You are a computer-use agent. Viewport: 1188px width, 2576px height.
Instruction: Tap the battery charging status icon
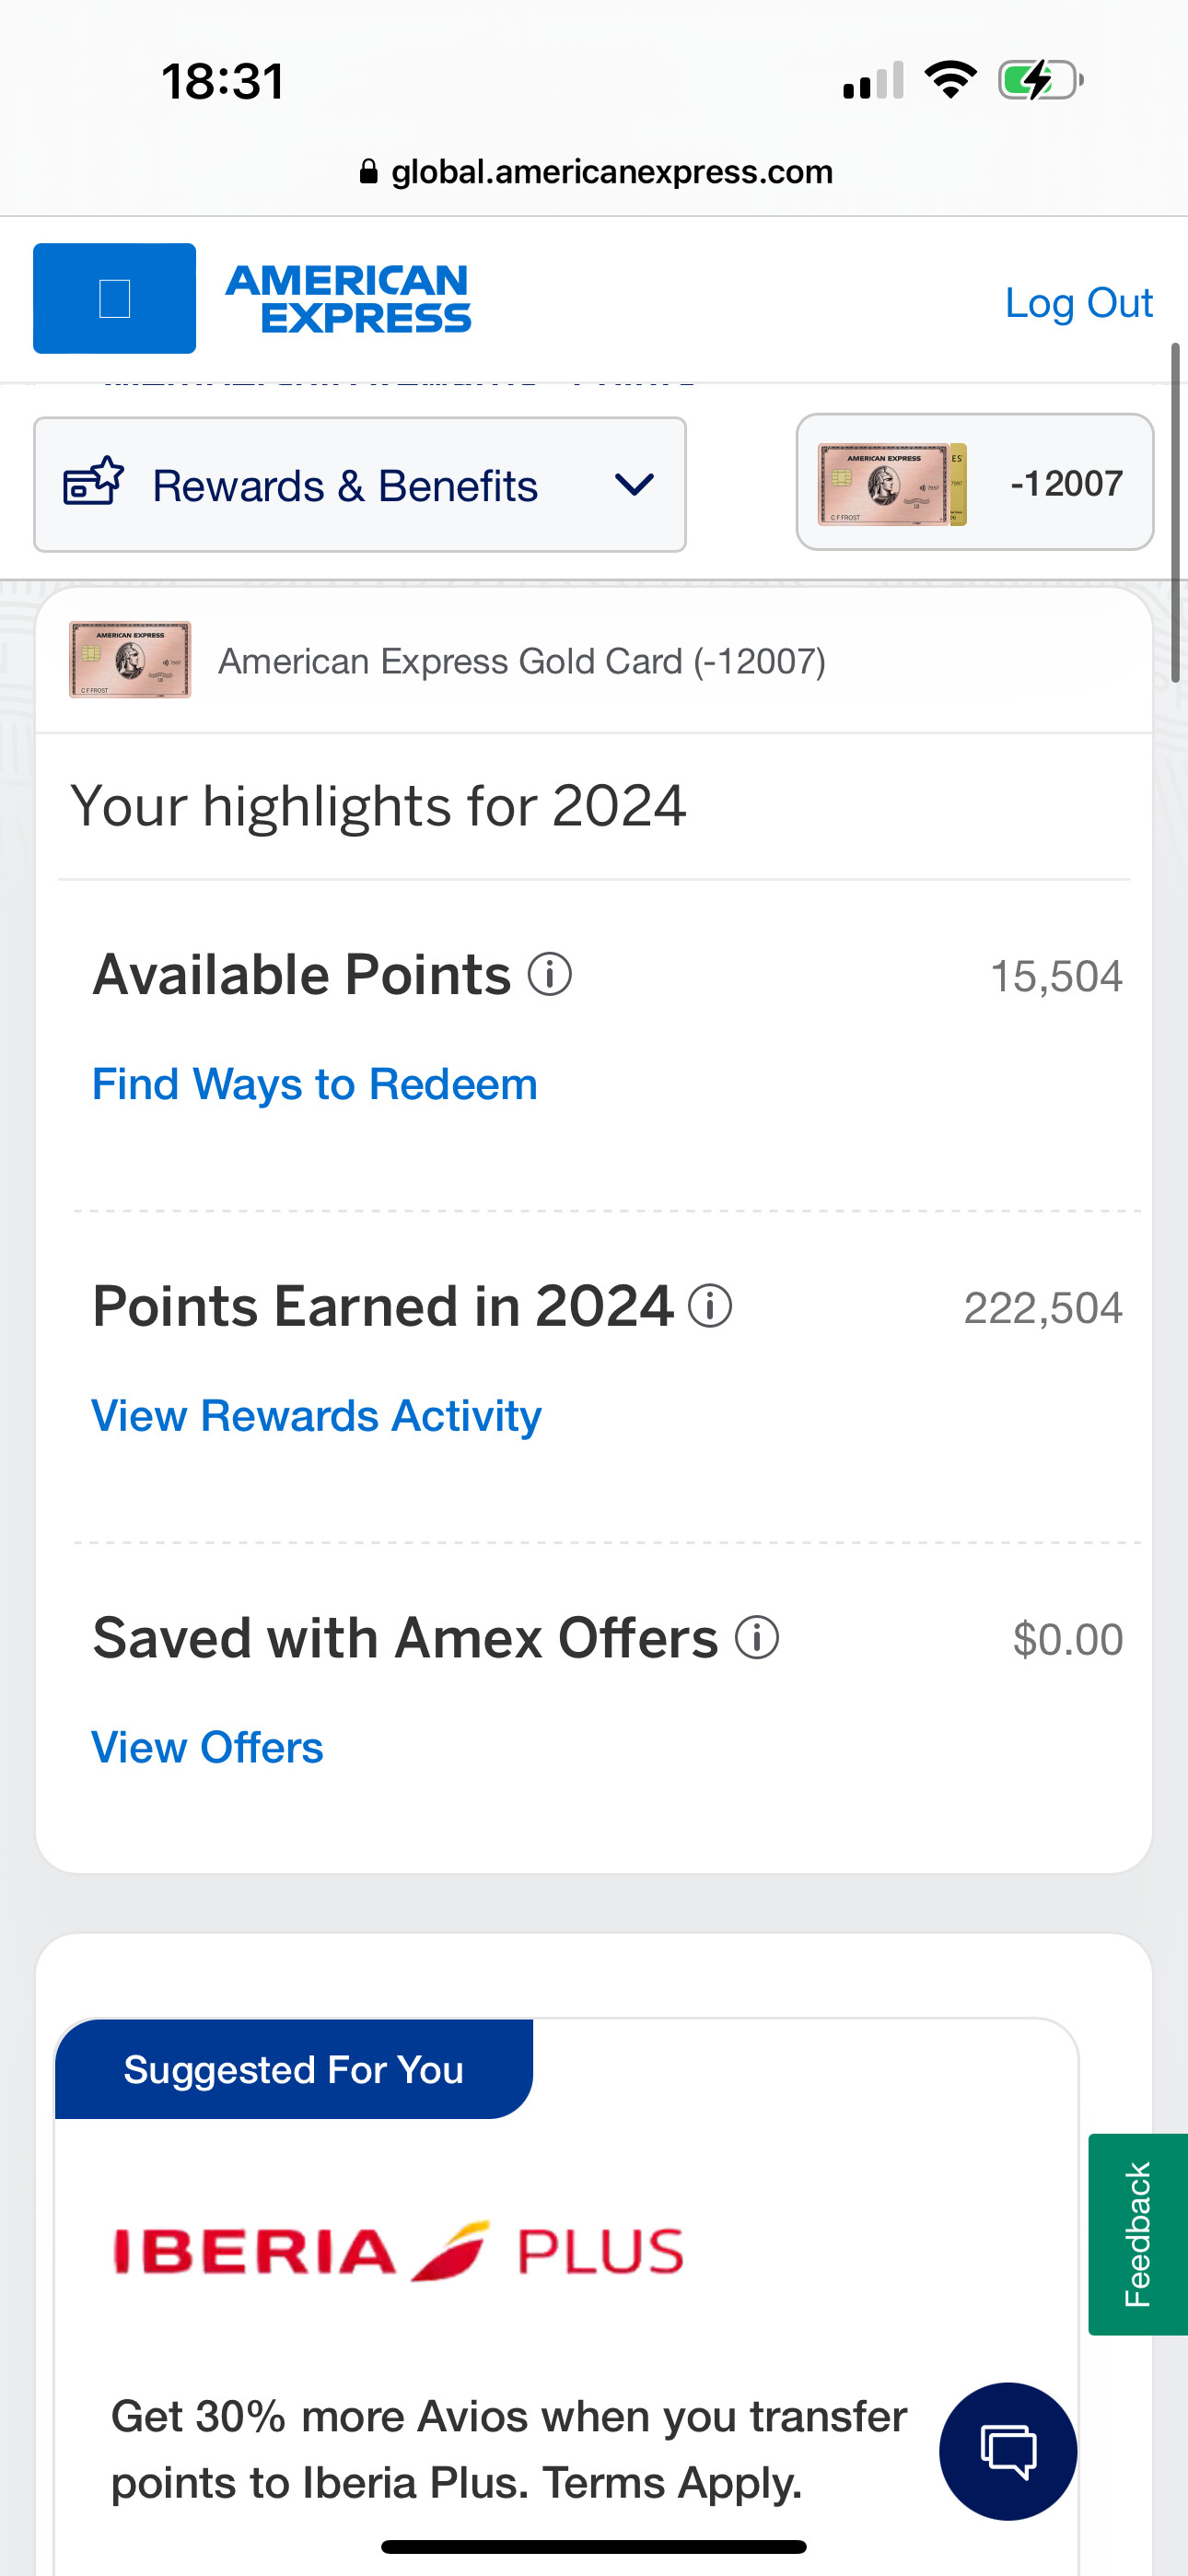[1039, 80]
